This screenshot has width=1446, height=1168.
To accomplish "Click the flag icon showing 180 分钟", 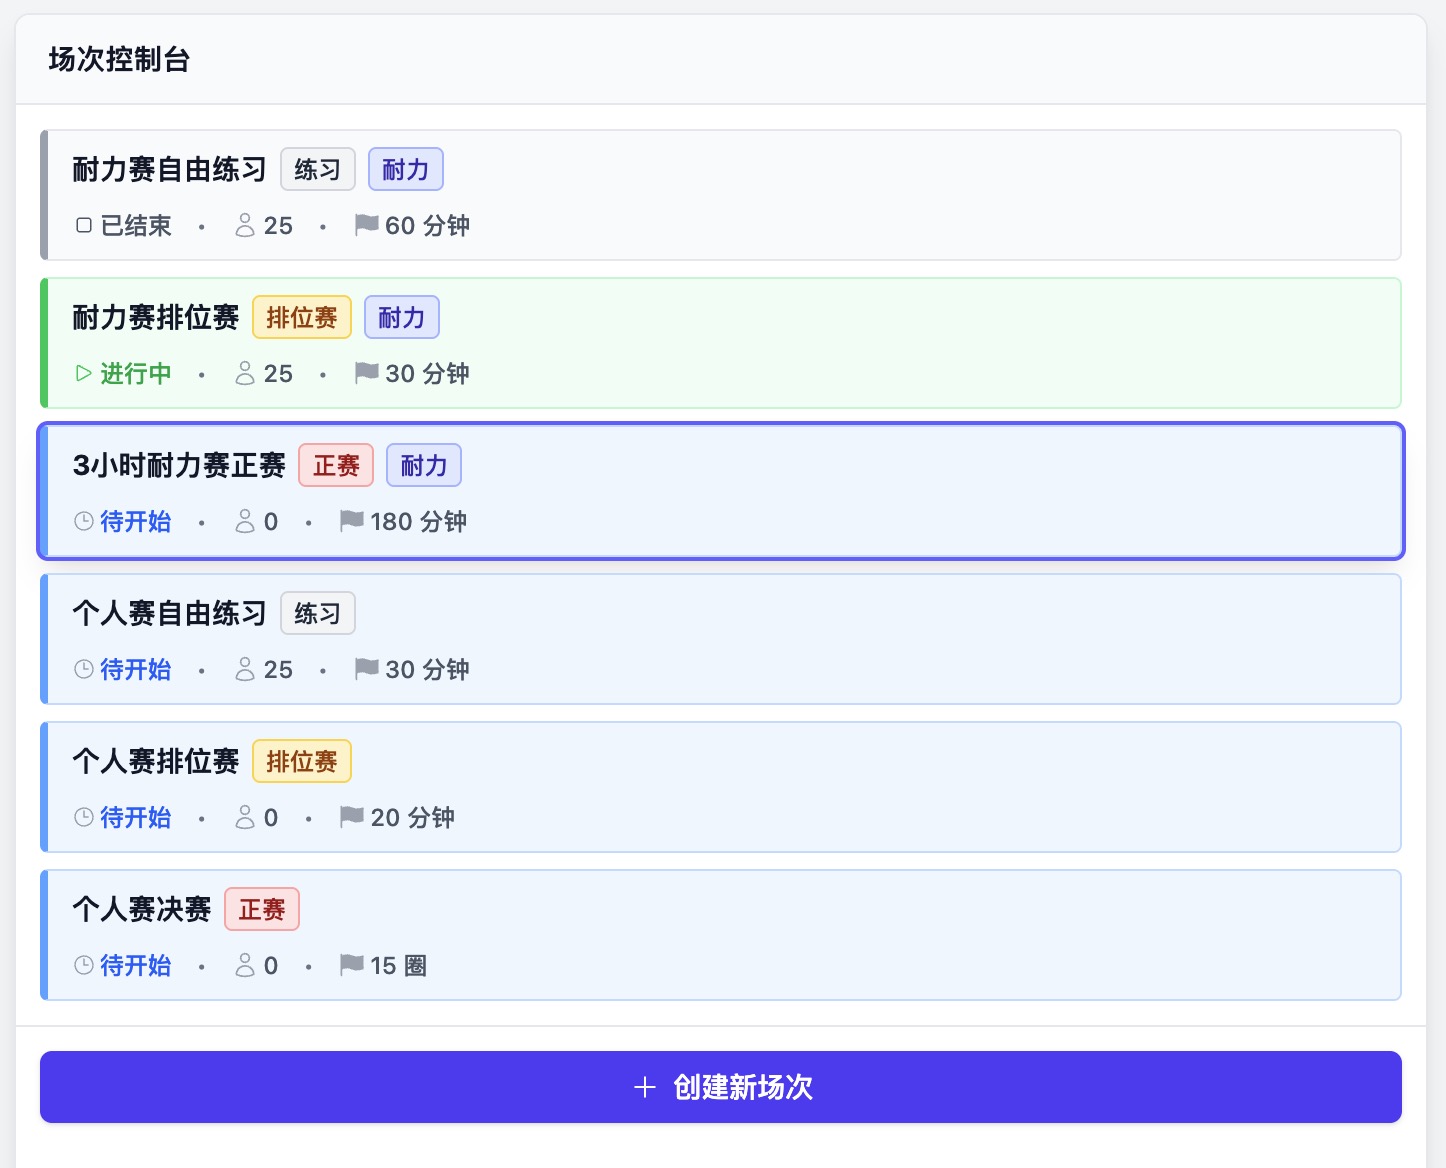I will pyautogui.click(x=350, y=521).
